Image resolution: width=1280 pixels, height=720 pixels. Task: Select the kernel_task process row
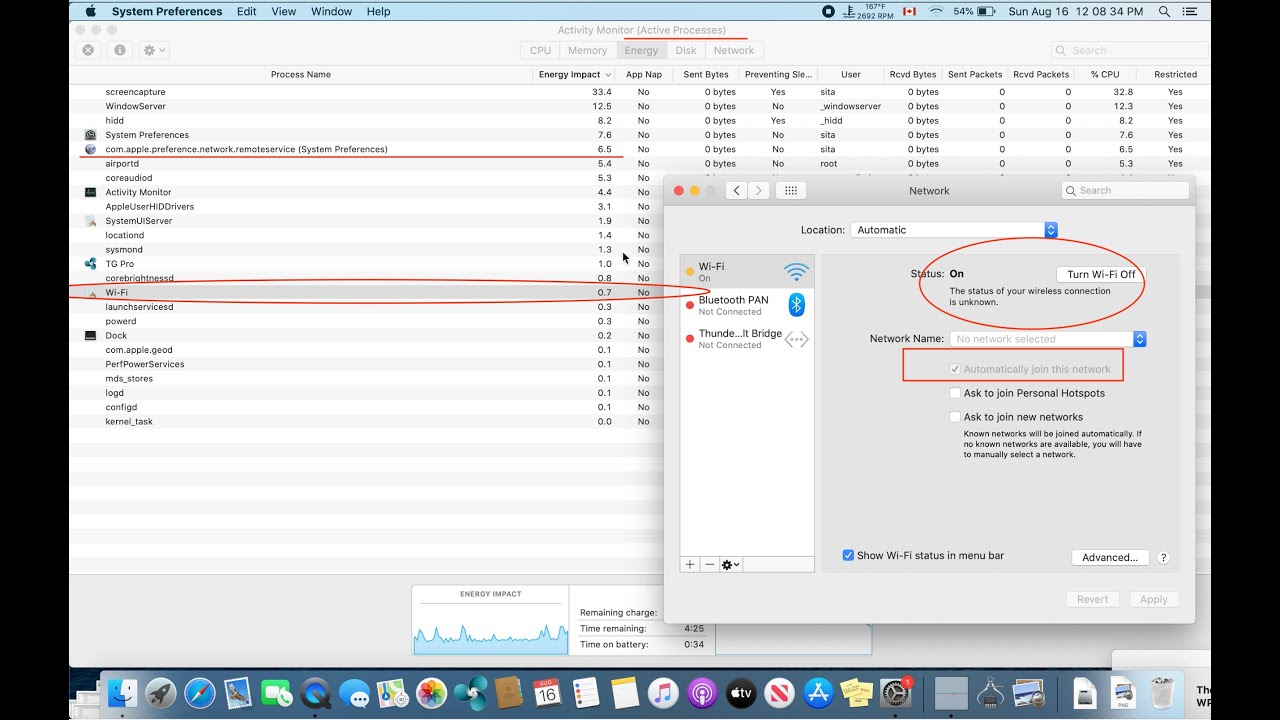[366, 422]
